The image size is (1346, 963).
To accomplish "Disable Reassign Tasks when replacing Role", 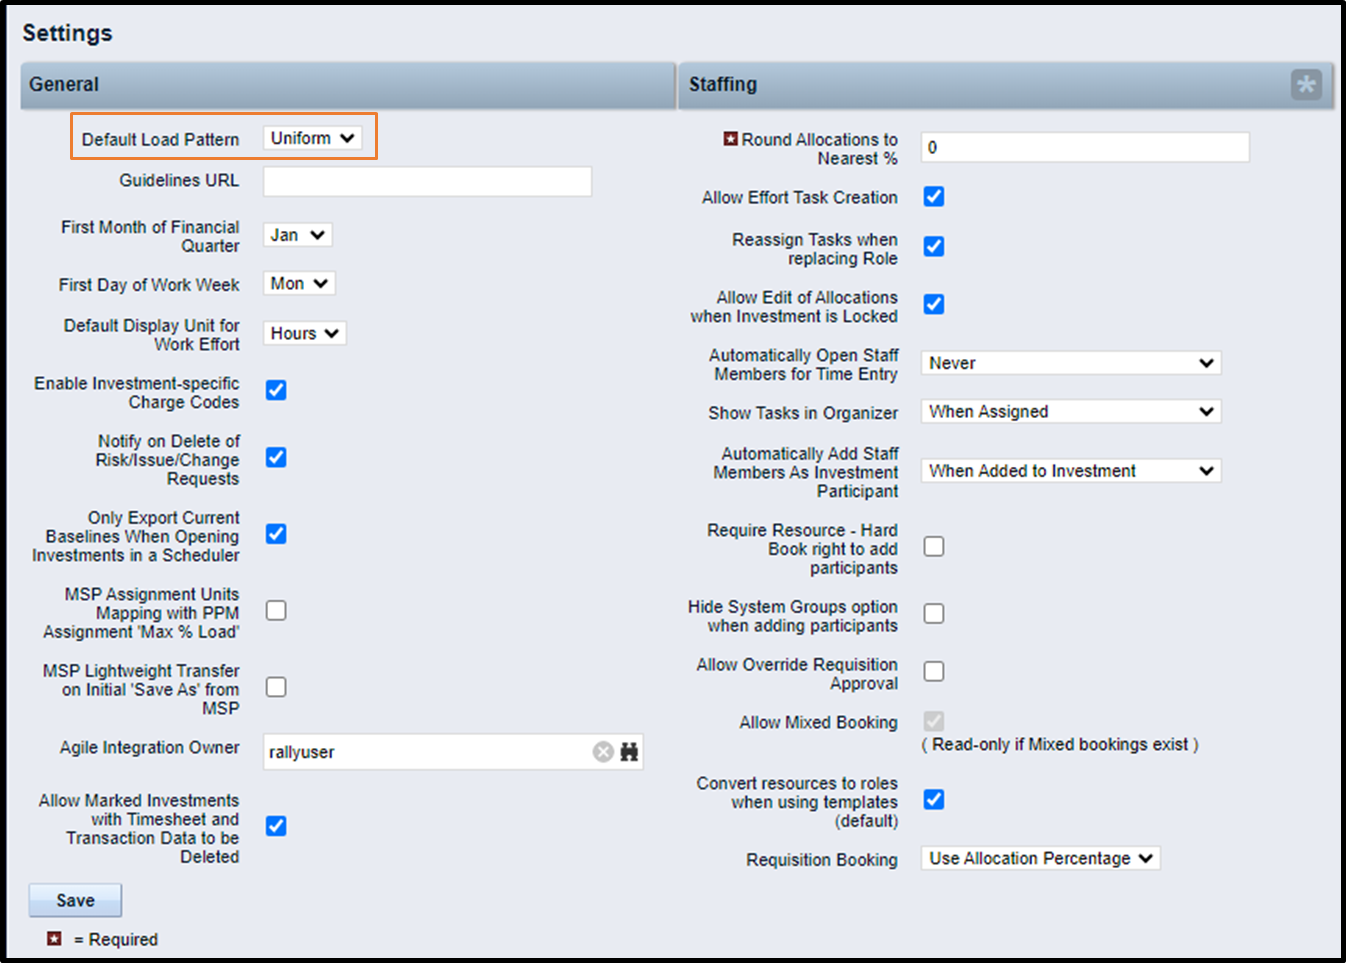I will tap(933, 246).
